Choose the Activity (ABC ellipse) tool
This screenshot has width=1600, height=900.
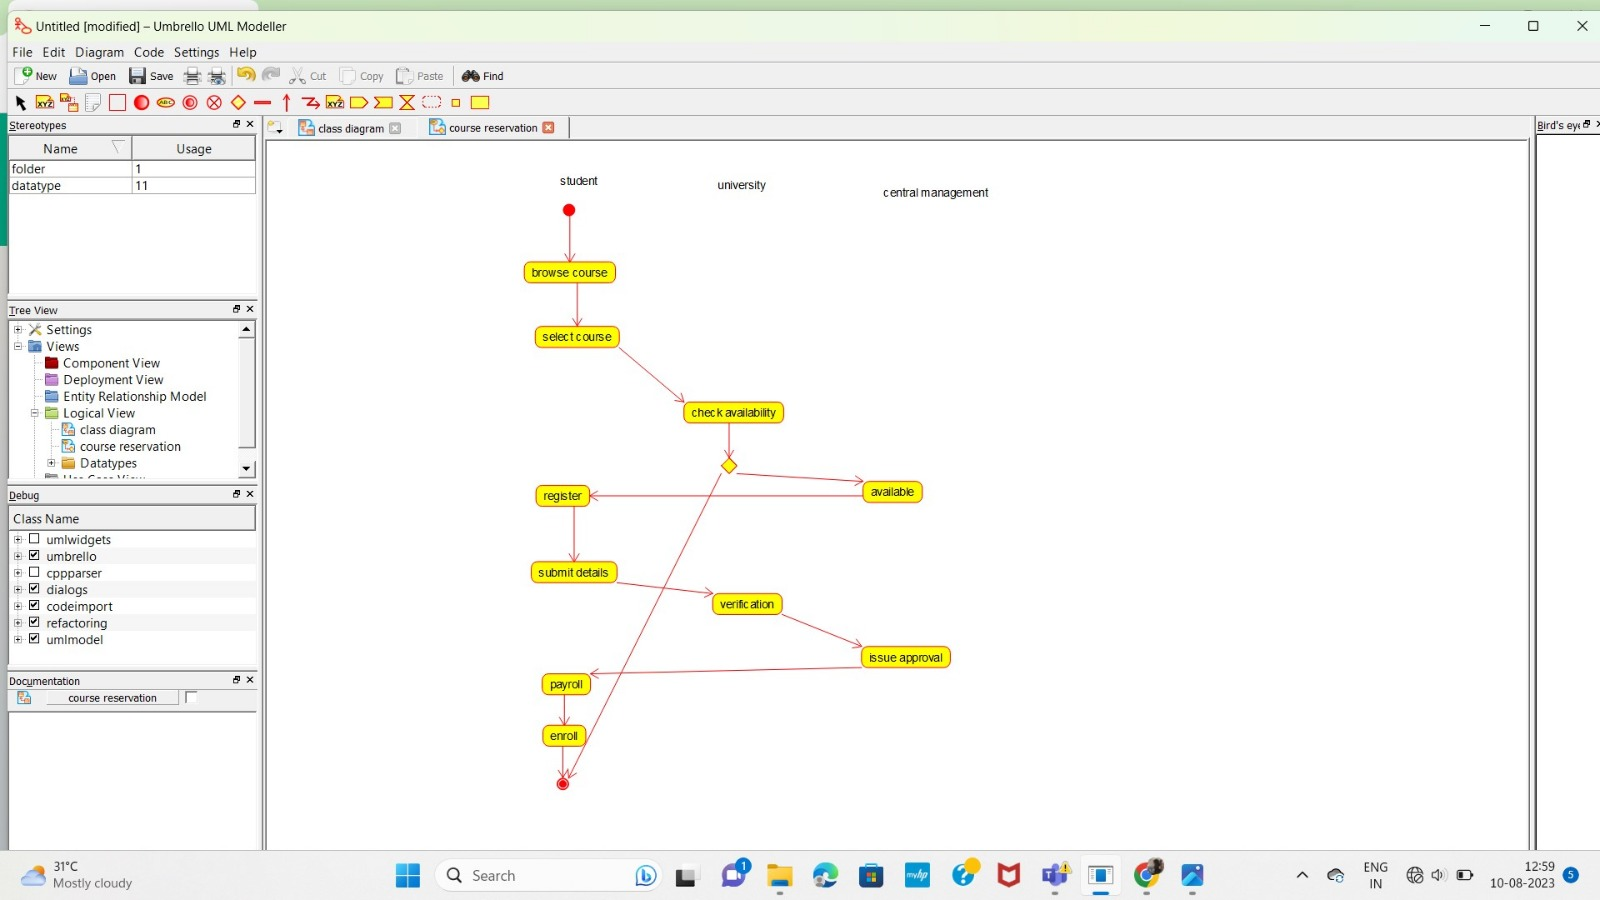tap(166, 103)
